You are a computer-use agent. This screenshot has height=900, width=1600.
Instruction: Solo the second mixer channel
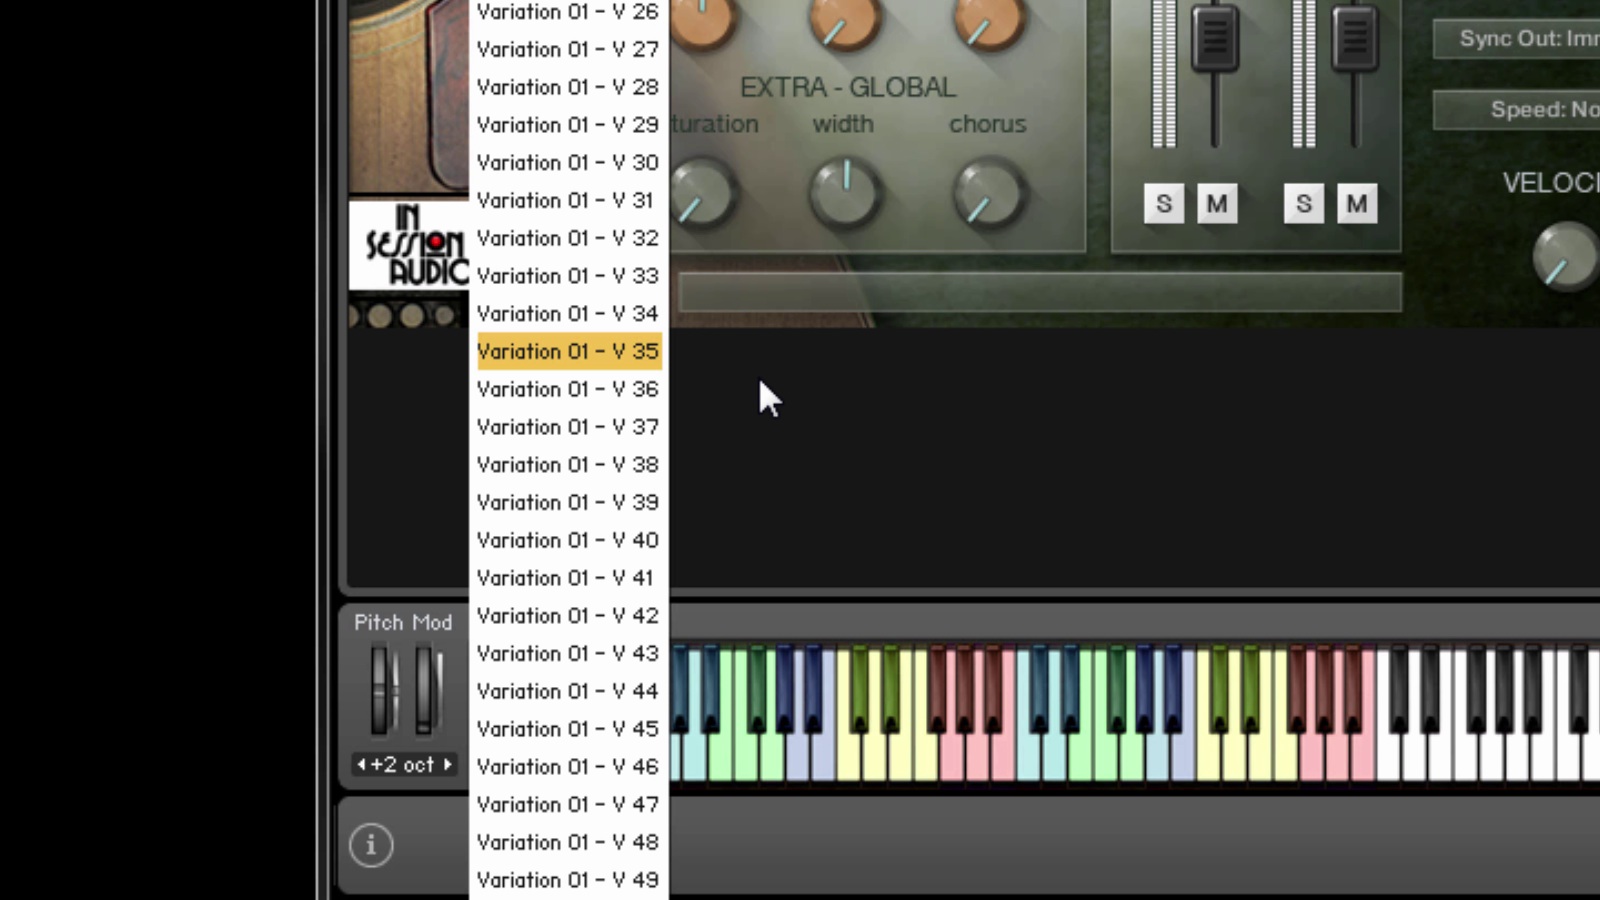pyautogui.click(x=1304, y=204)
